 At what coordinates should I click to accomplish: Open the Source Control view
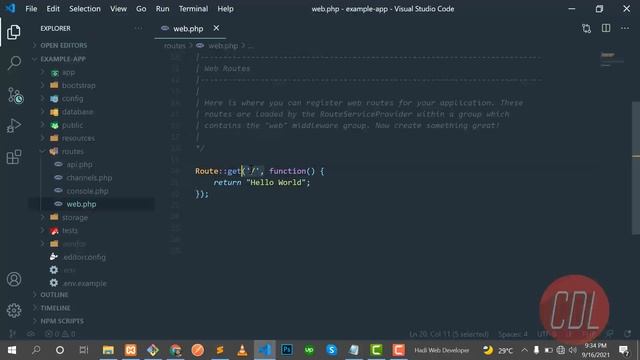15,96
